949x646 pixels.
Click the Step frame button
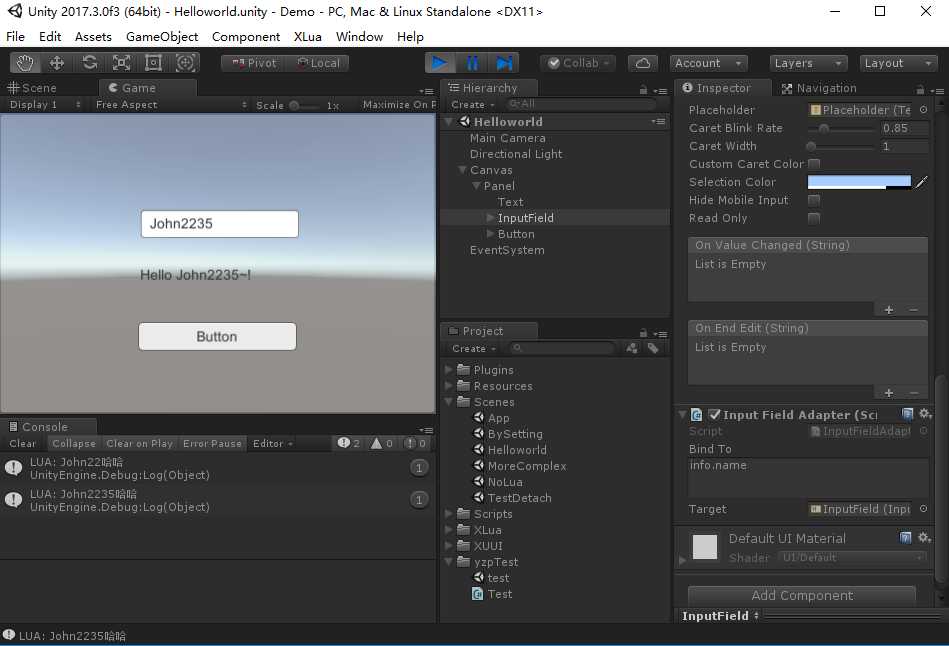[504, 63]
